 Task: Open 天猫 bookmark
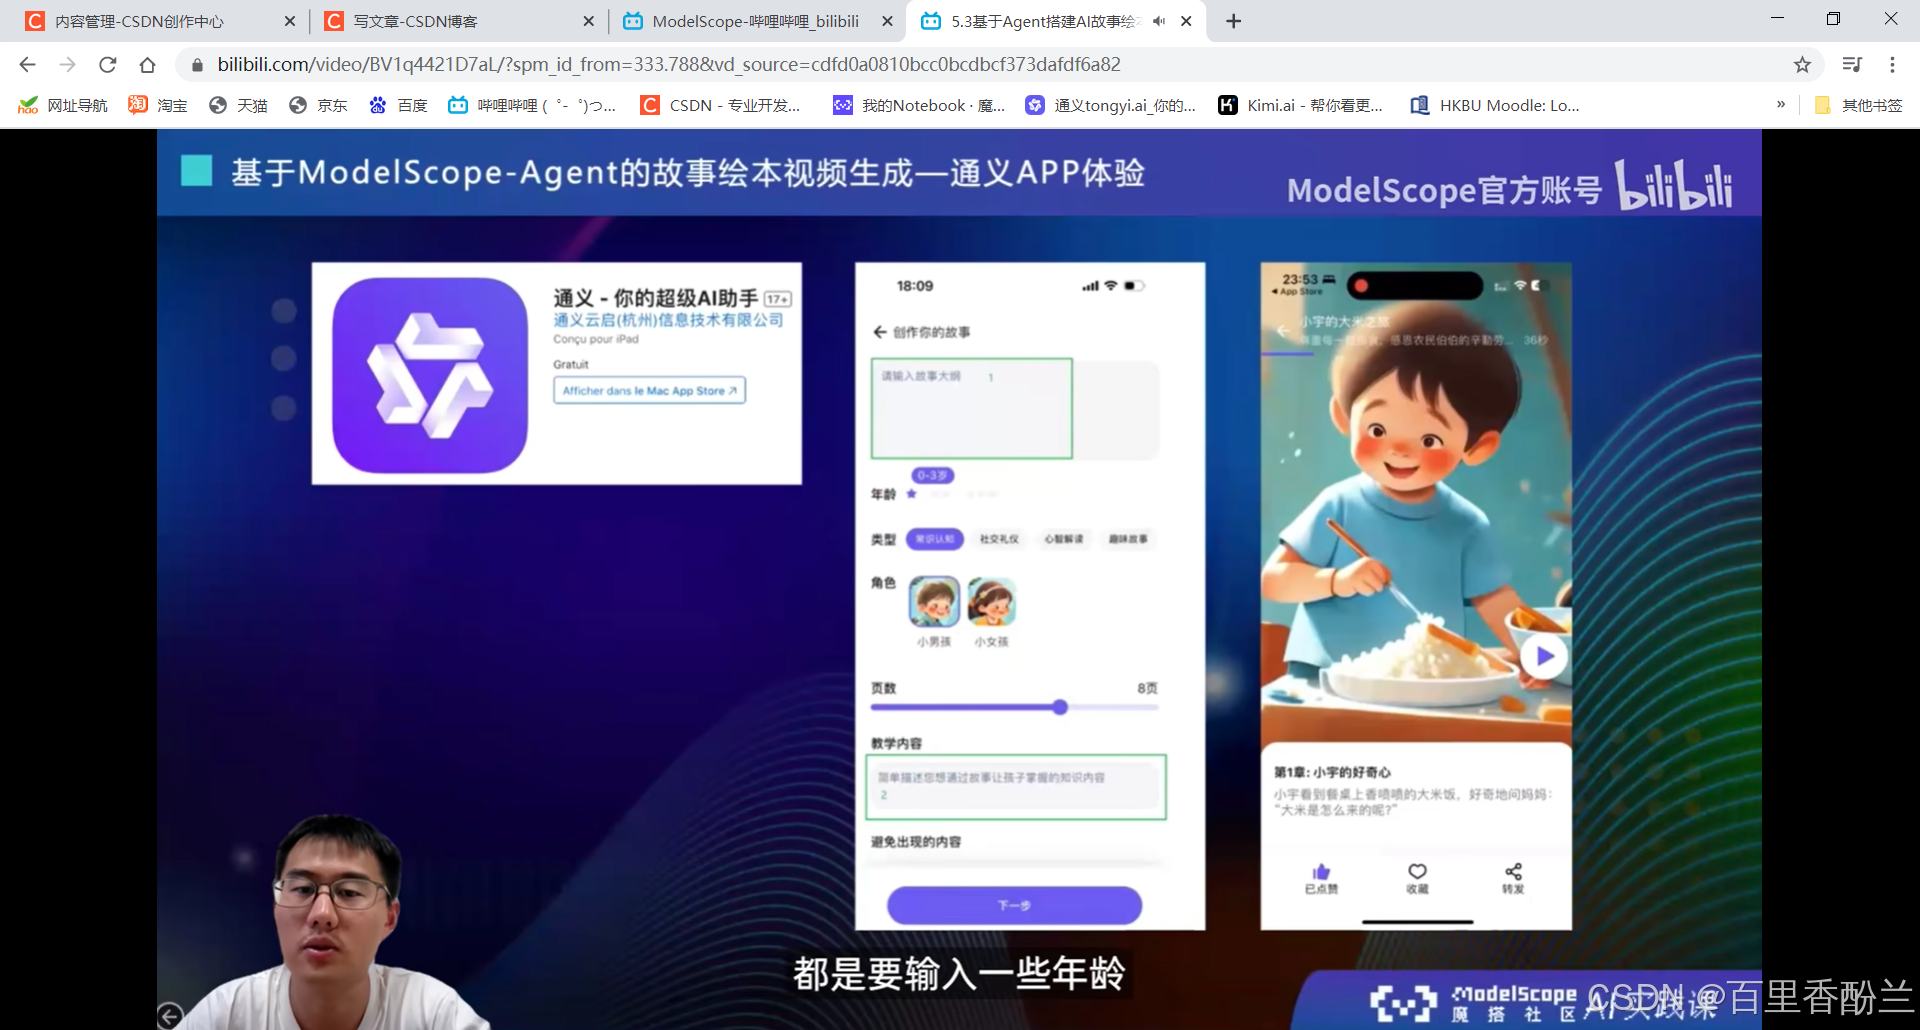pos(238,105)
